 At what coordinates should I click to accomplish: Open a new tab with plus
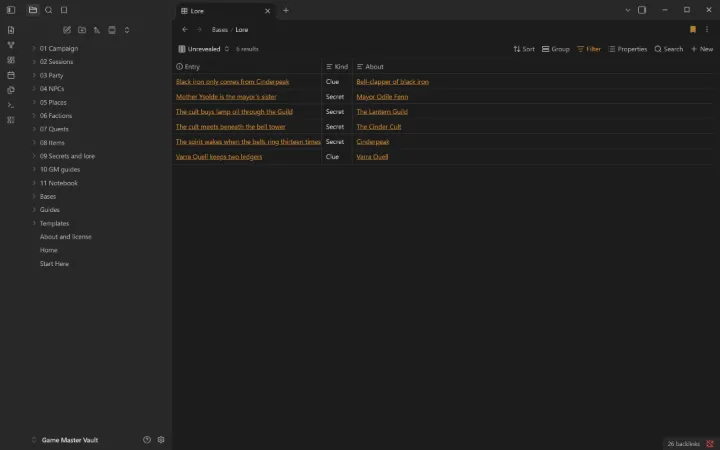(x=286, y=10)
